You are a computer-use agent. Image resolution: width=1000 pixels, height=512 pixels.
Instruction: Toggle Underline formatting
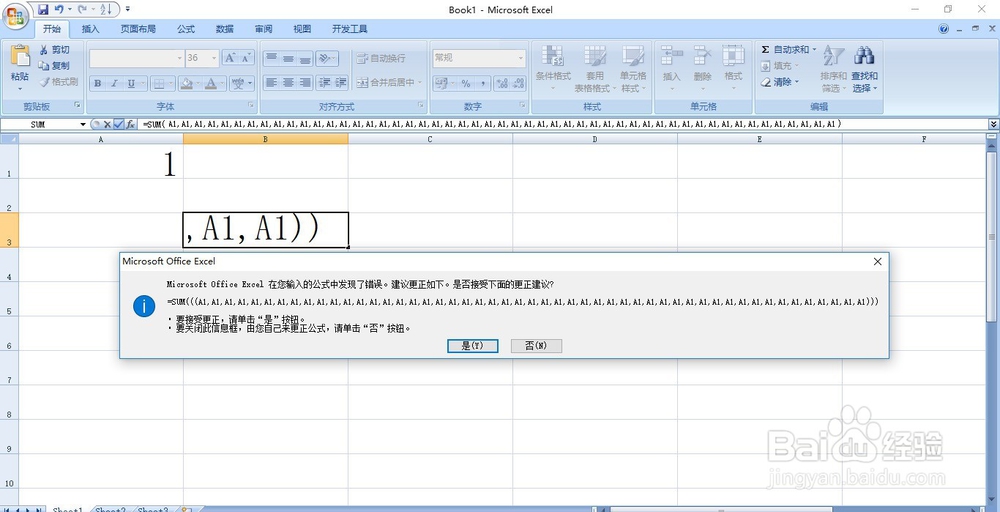[131, 84]
